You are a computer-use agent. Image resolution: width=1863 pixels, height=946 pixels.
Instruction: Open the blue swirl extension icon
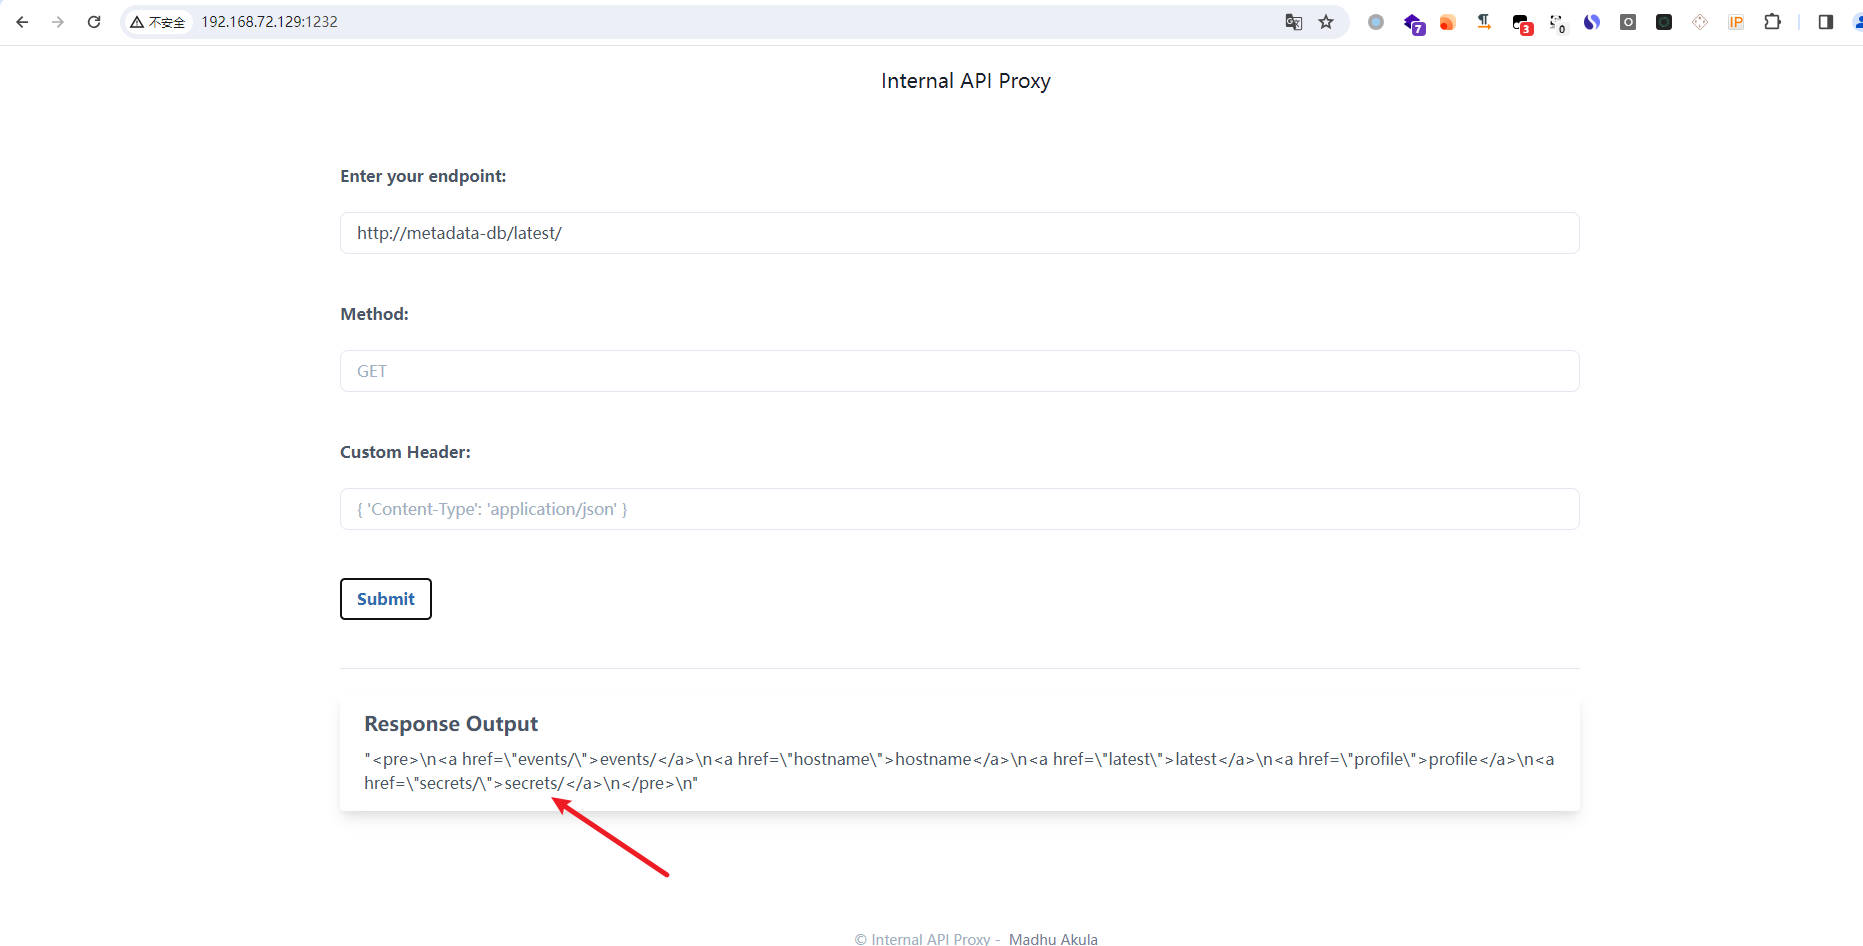coord(1592,22)
